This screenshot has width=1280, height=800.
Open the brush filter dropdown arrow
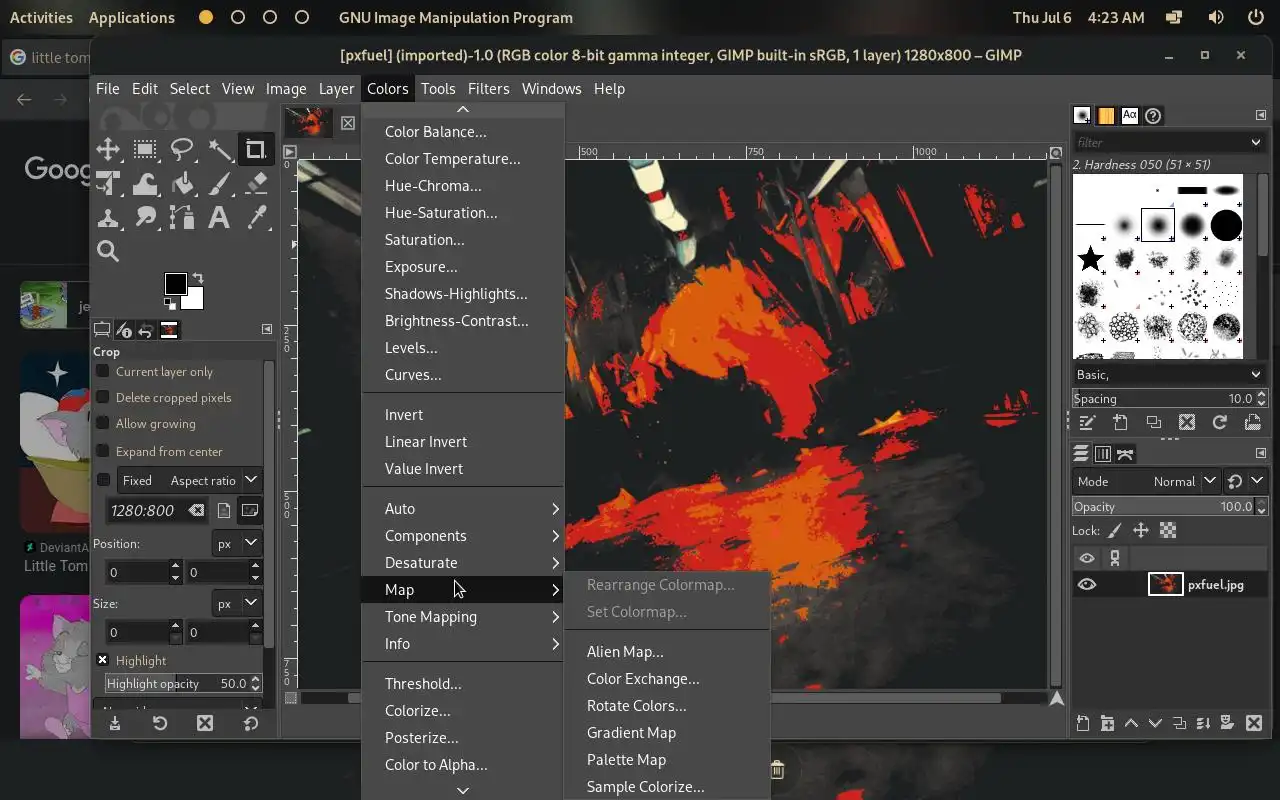1256,143
